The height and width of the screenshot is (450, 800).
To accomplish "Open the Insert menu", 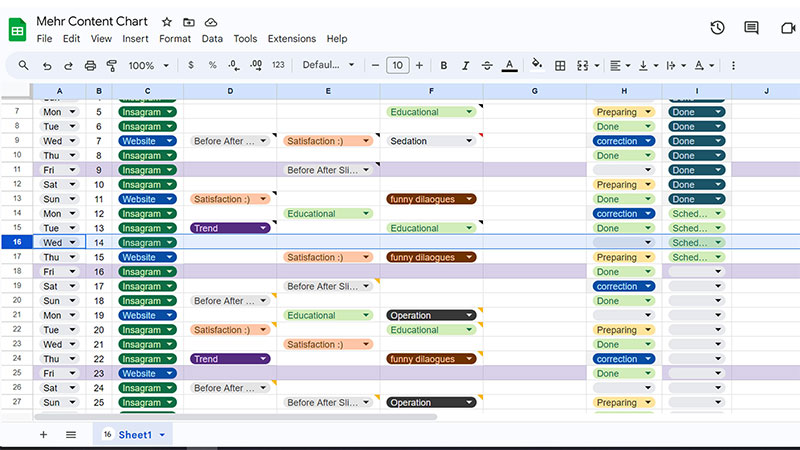I will [x=135, y=39].
